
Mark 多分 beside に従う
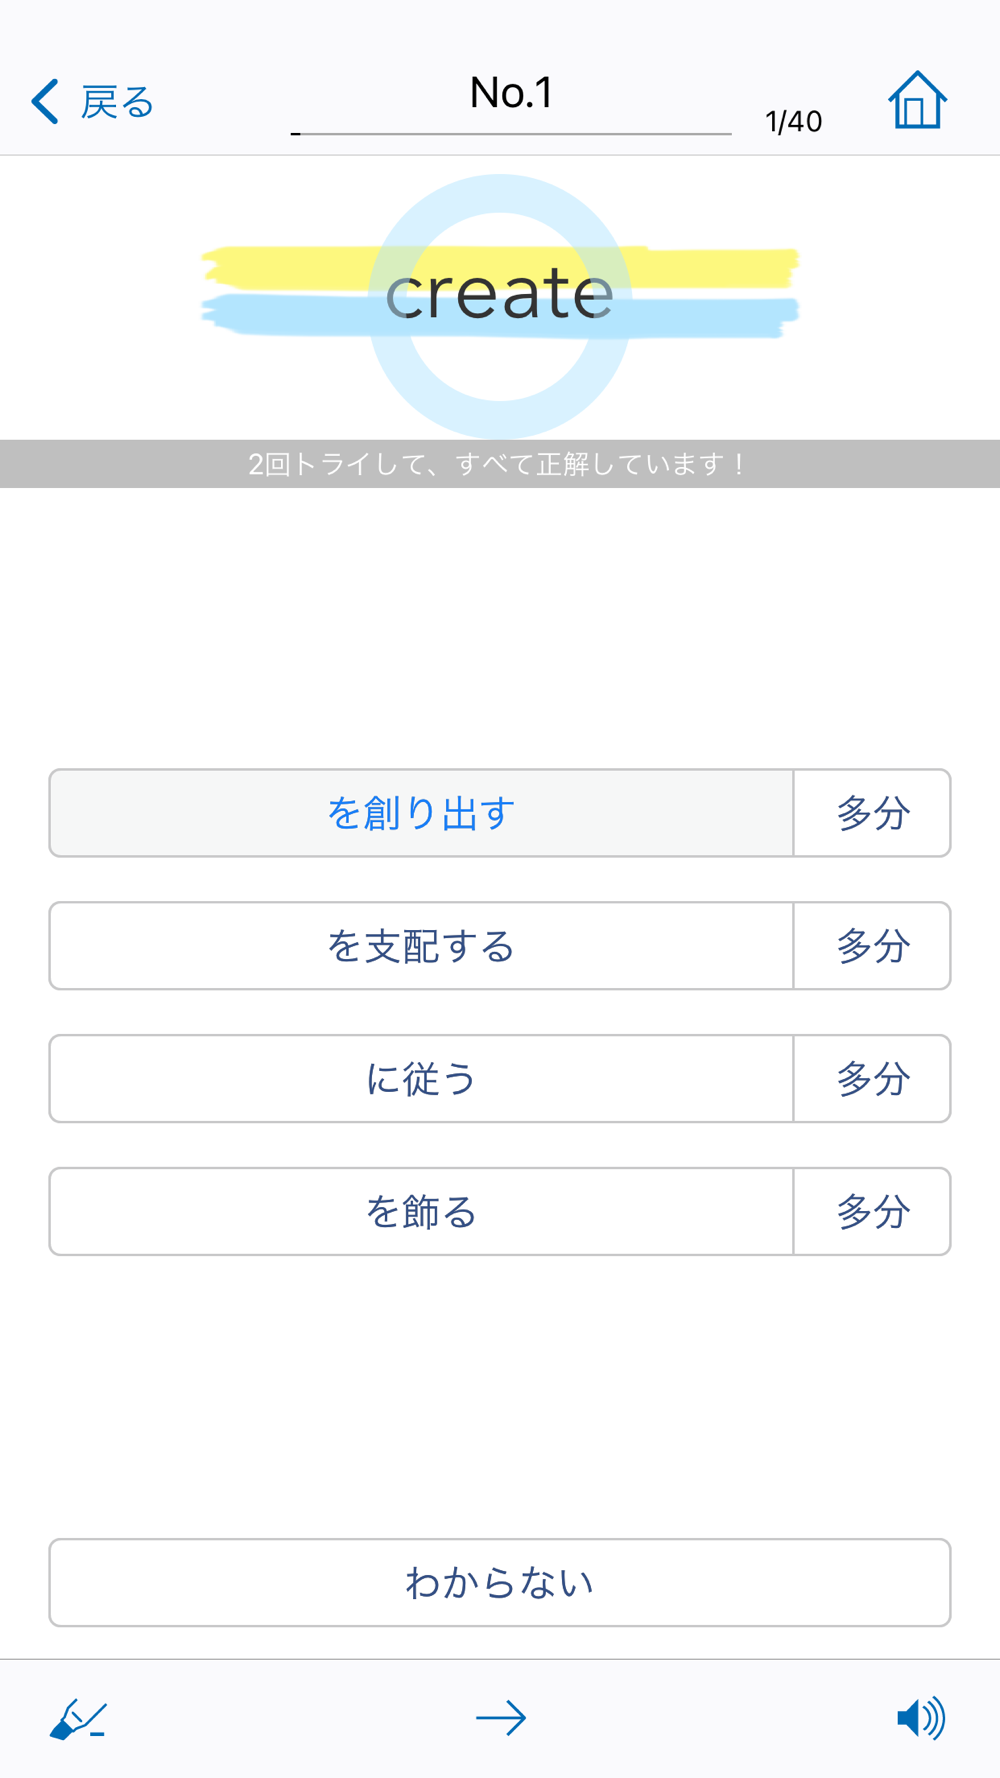click(x=872, y=1079)
